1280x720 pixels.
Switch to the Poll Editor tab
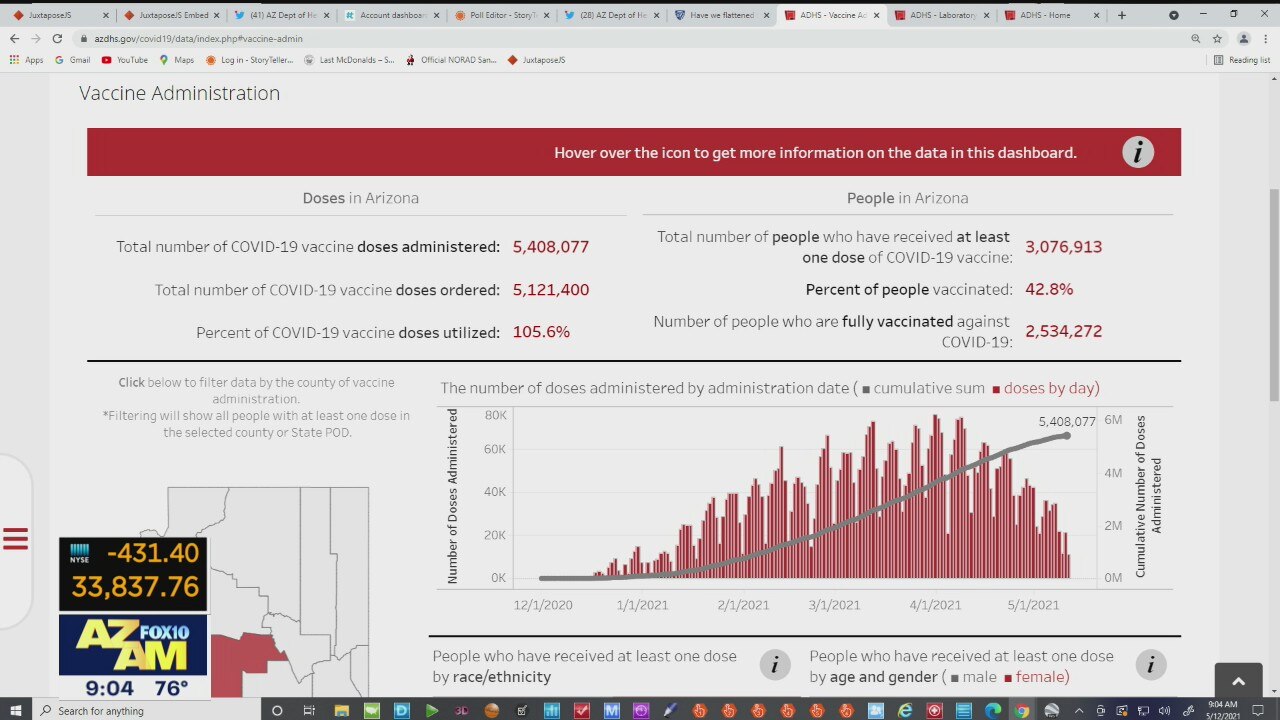502,15
